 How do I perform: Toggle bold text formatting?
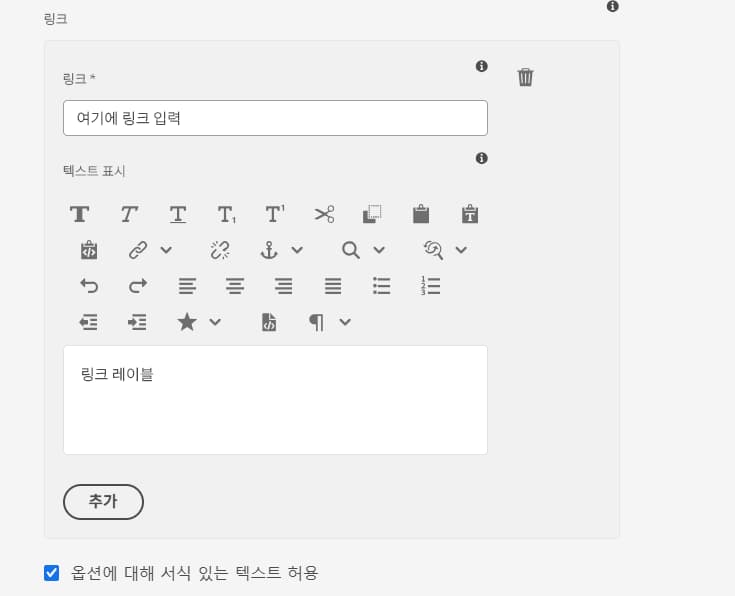(x=80, y=214)
